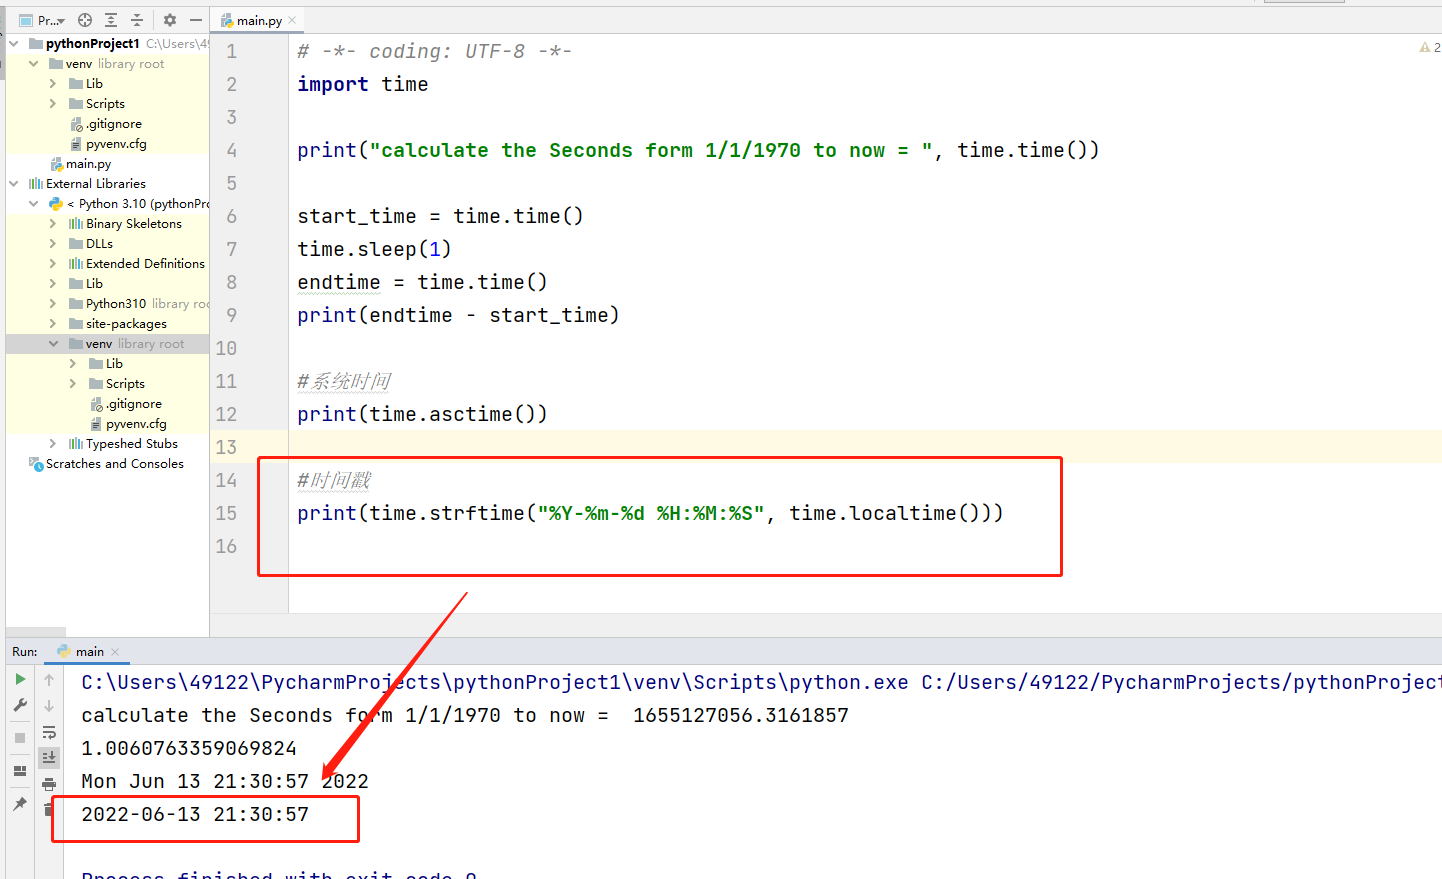This screenshot has width=1442, height=879.
Task: Click '# -*- coding: UTF-8 -*-' comment
Action: (x=435, y=51)
